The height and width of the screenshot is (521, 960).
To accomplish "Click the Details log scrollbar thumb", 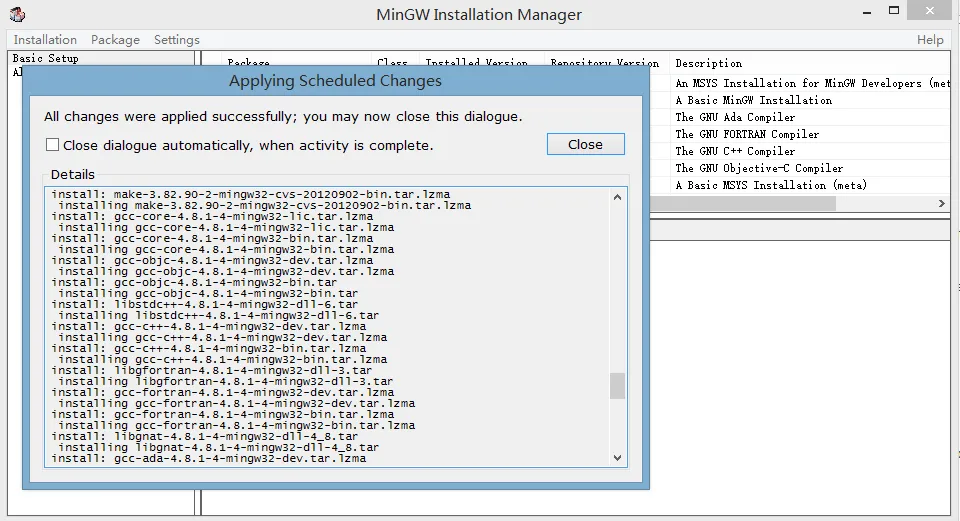I will (617, 386).
